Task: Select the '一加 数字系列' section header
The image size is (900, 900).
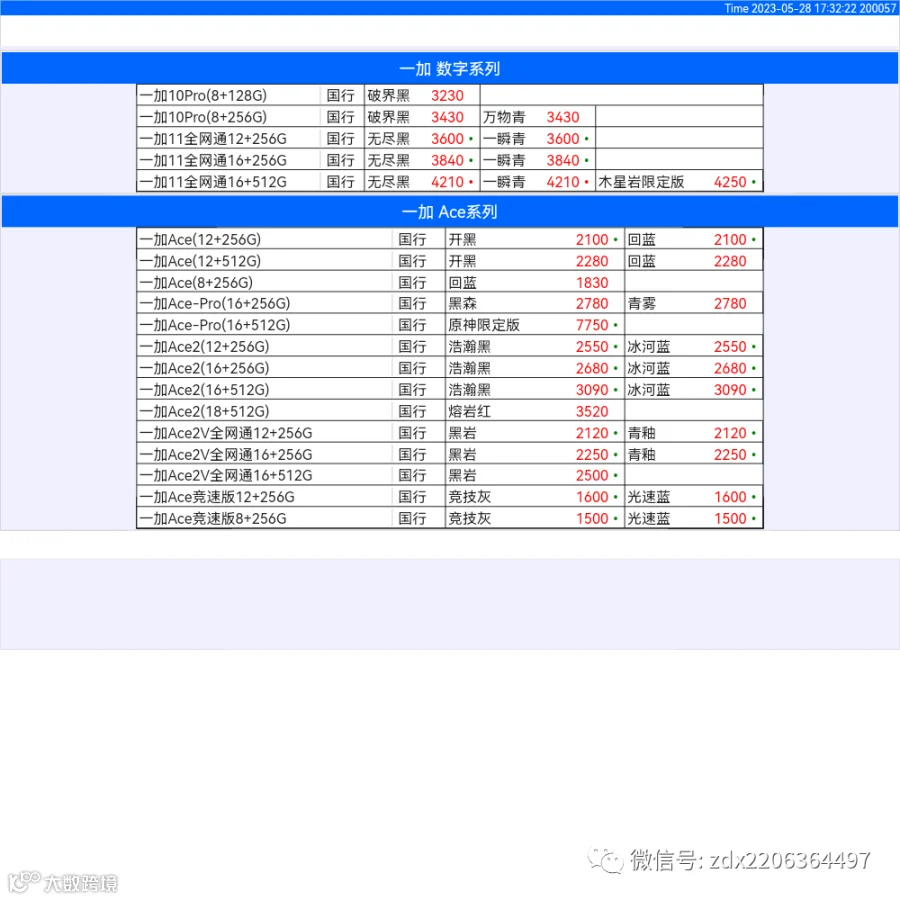Action: (450, 69)
